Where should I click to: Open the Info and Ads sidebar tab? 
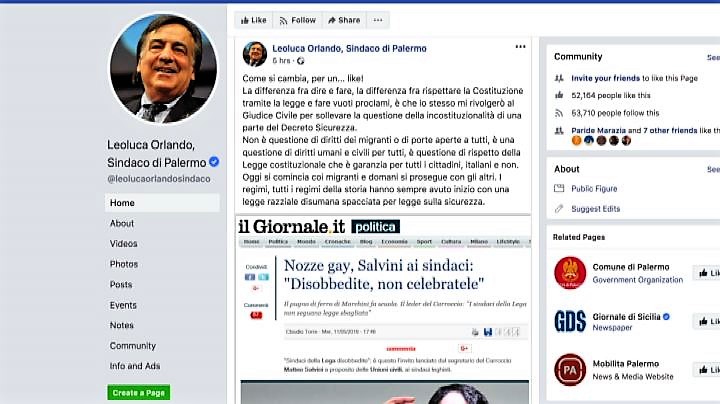tap(135, 366)
